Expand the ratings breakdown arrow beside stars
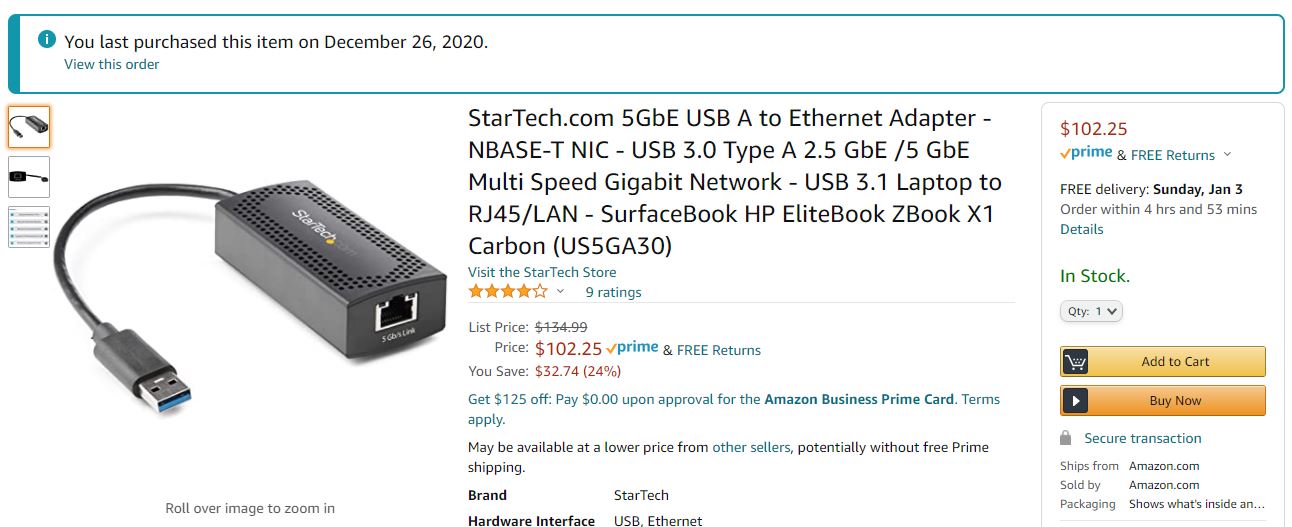 point(560,292)
